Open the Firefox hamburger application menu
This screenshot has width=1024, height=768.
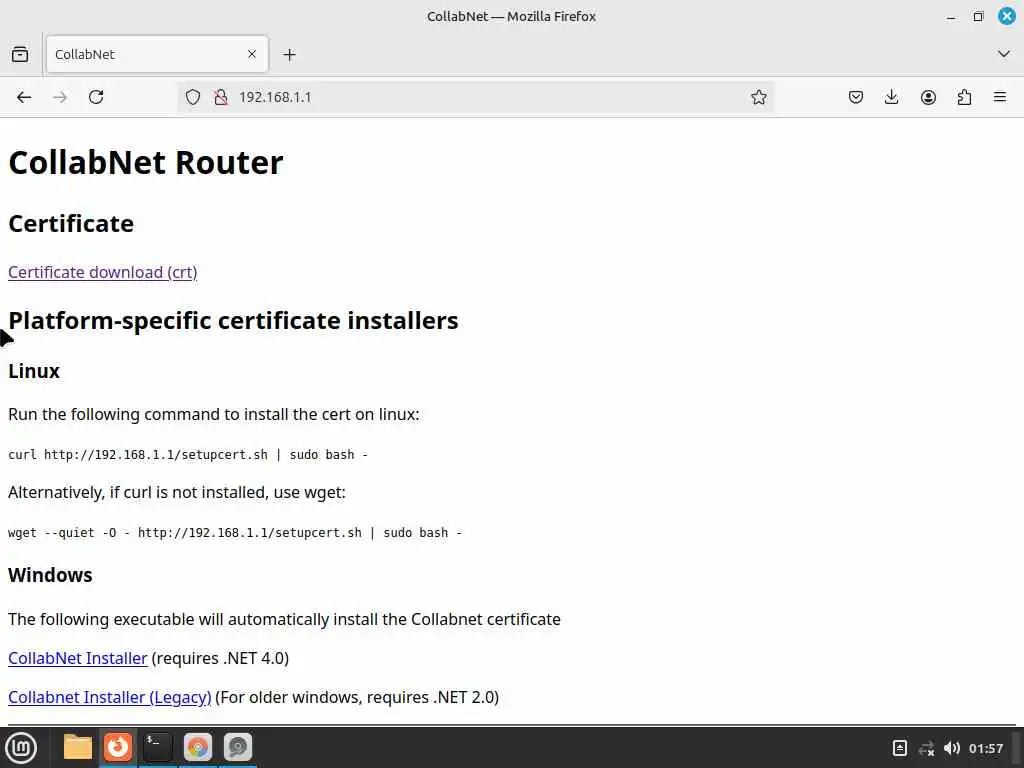pyautogui.click(x=1000, y=97)
